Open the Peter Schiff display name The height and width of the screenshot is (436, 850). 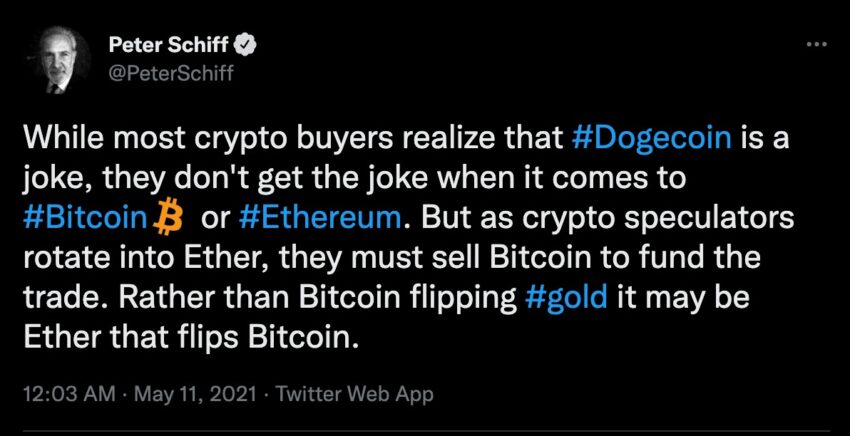168,46
